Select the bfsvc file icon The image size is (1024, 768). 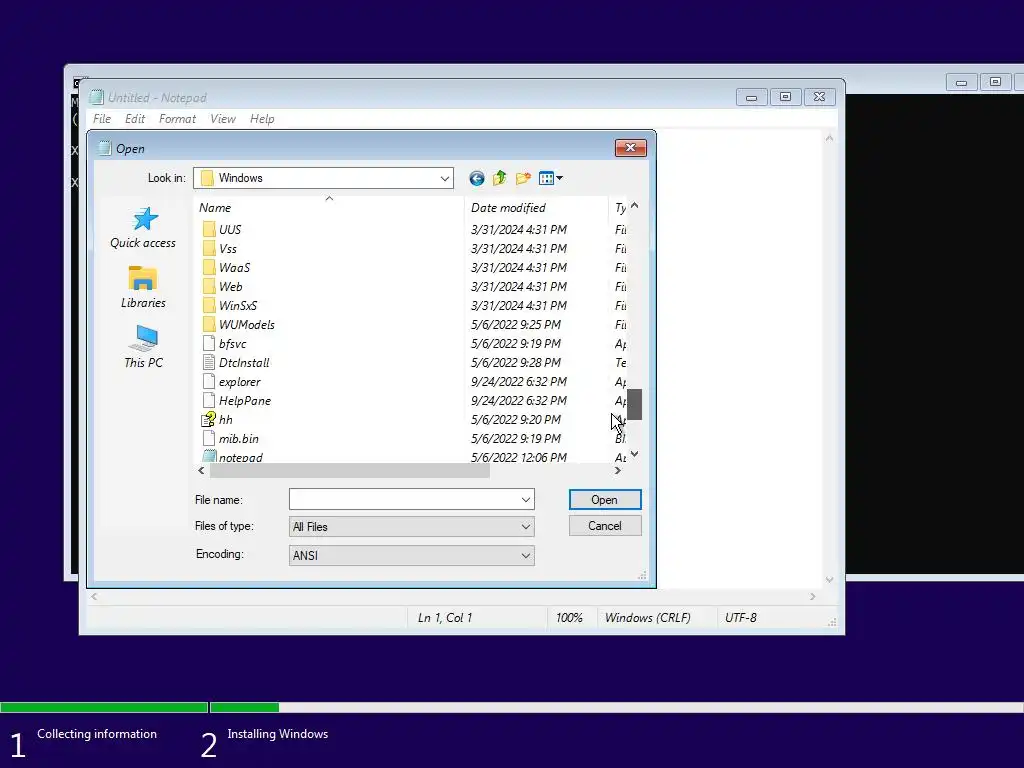pos(209,344)
